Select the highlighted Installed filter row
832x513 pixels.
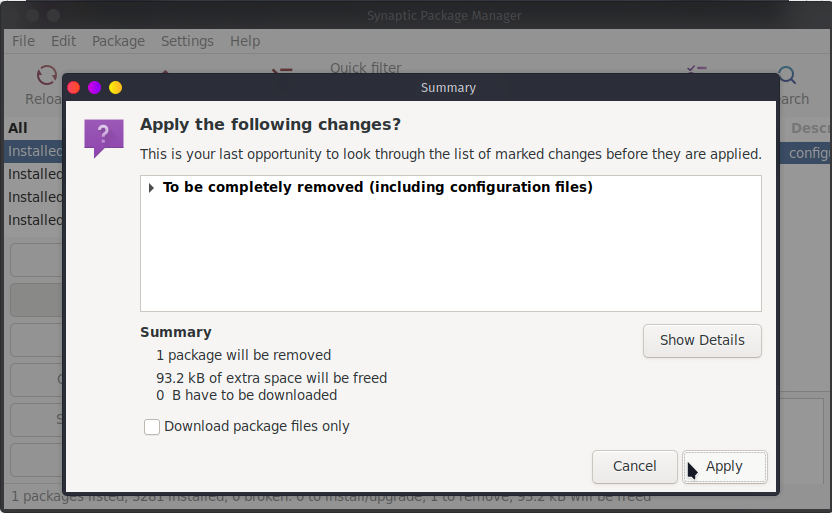pos(35,152)
